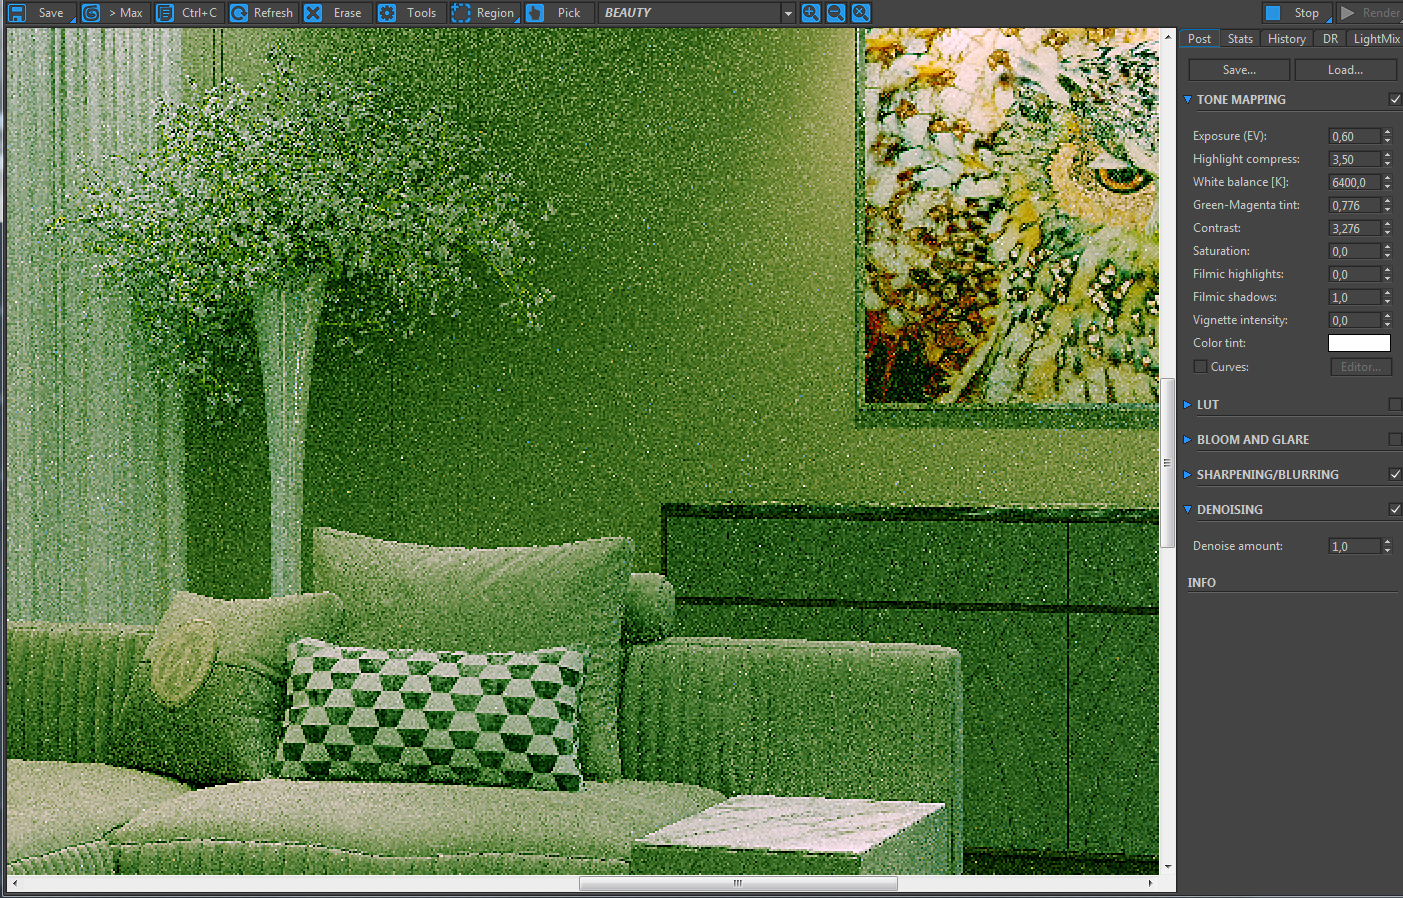Click the Load... post settings button

coord(1345,70)
